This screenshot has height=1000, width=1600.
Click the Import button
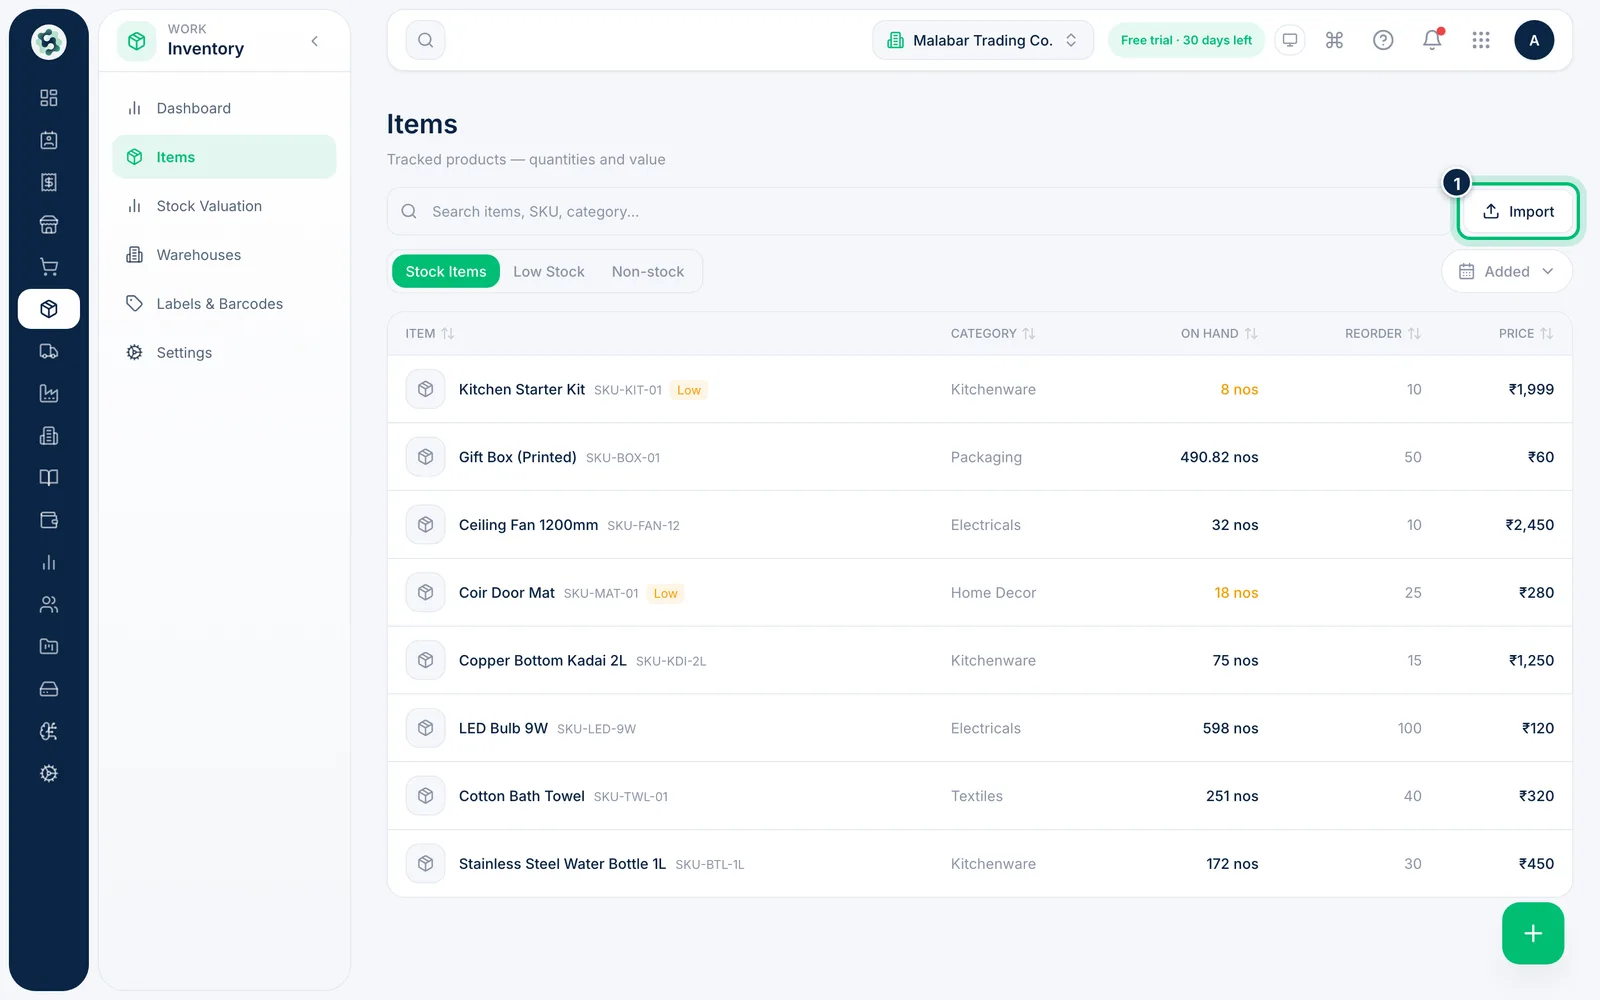tap(1518, 211)
